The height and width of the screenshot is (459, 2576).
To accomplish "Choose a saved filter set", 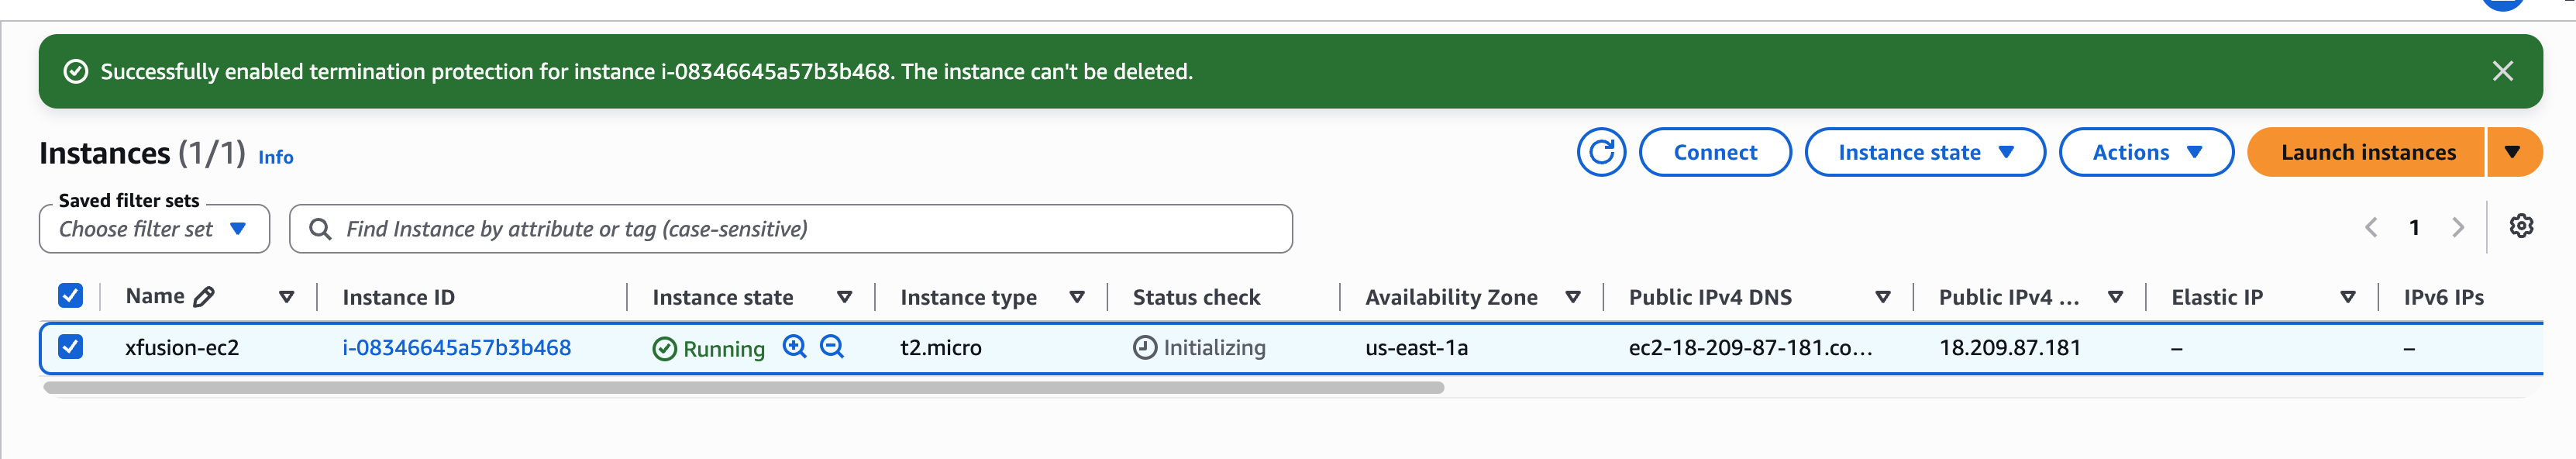I will click(154, 229).
